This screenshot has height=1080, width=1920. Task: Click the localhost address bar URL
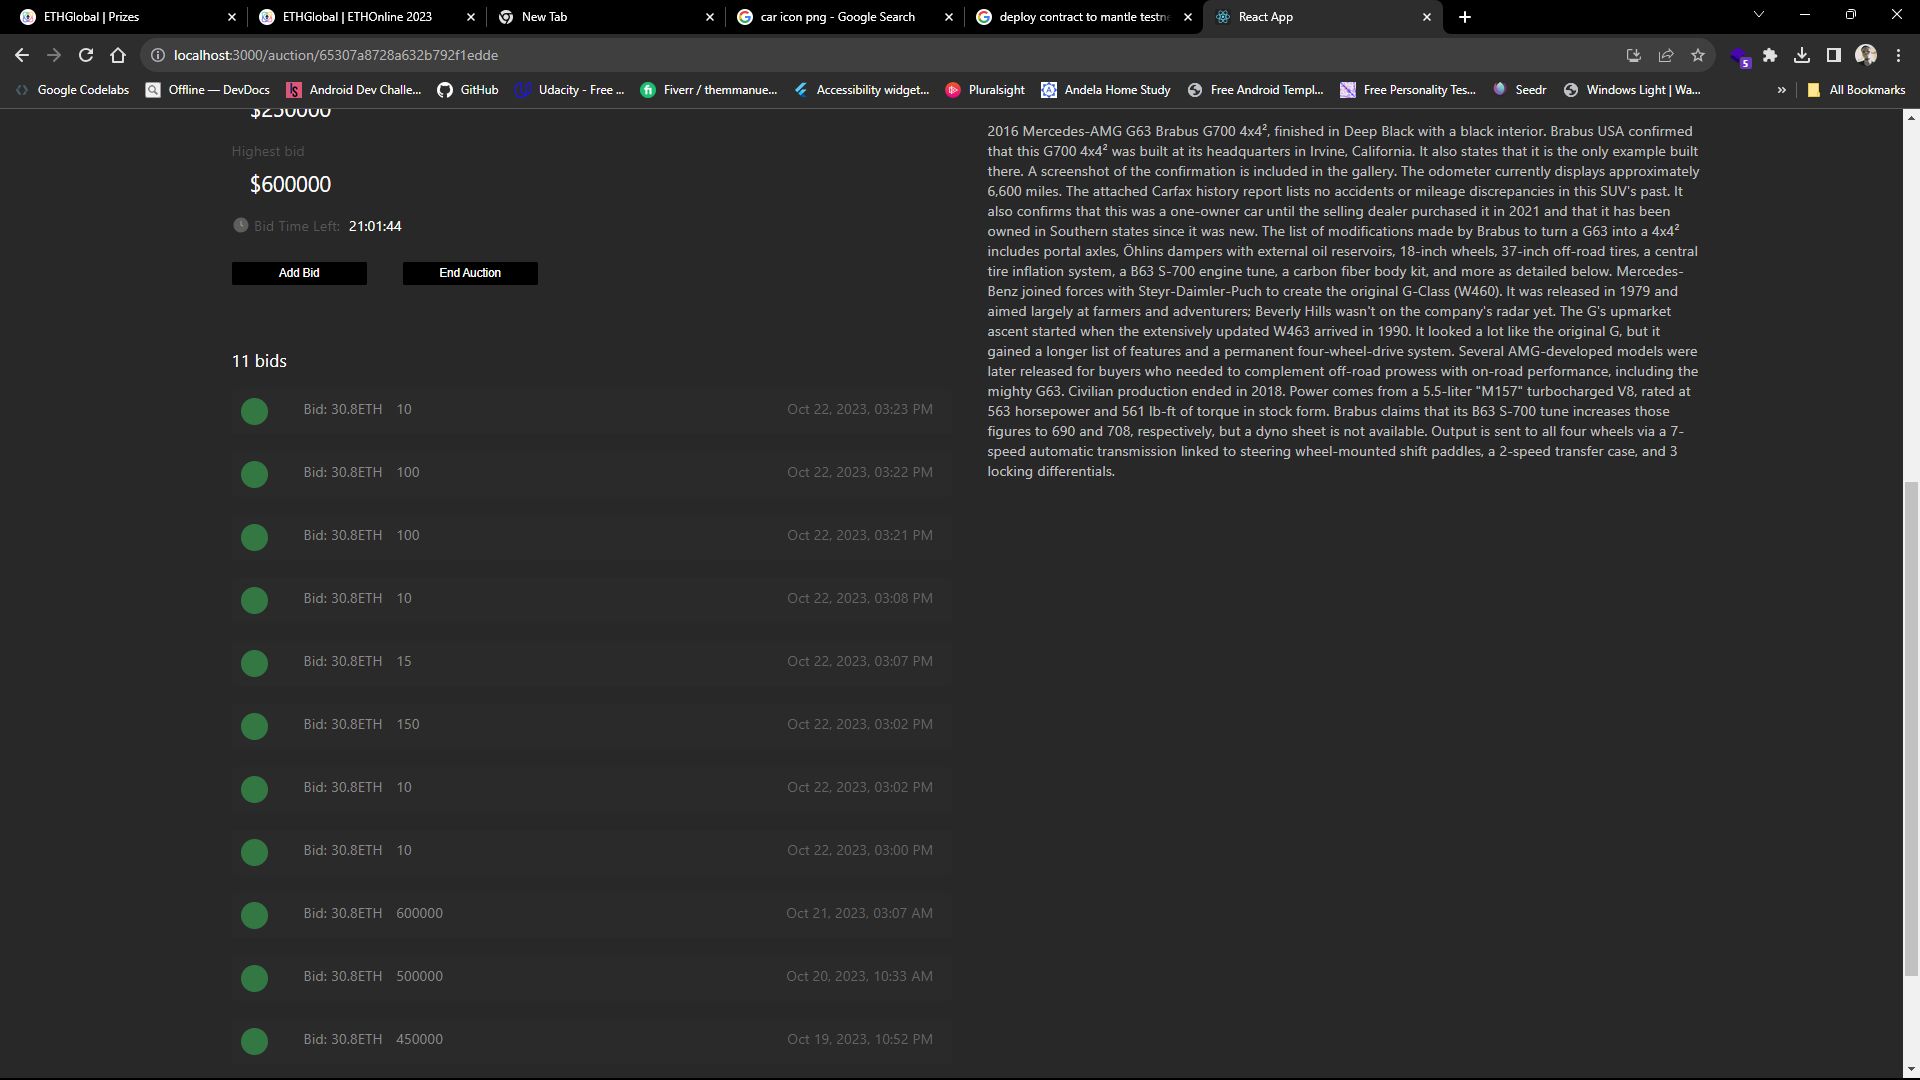[335, 55]
